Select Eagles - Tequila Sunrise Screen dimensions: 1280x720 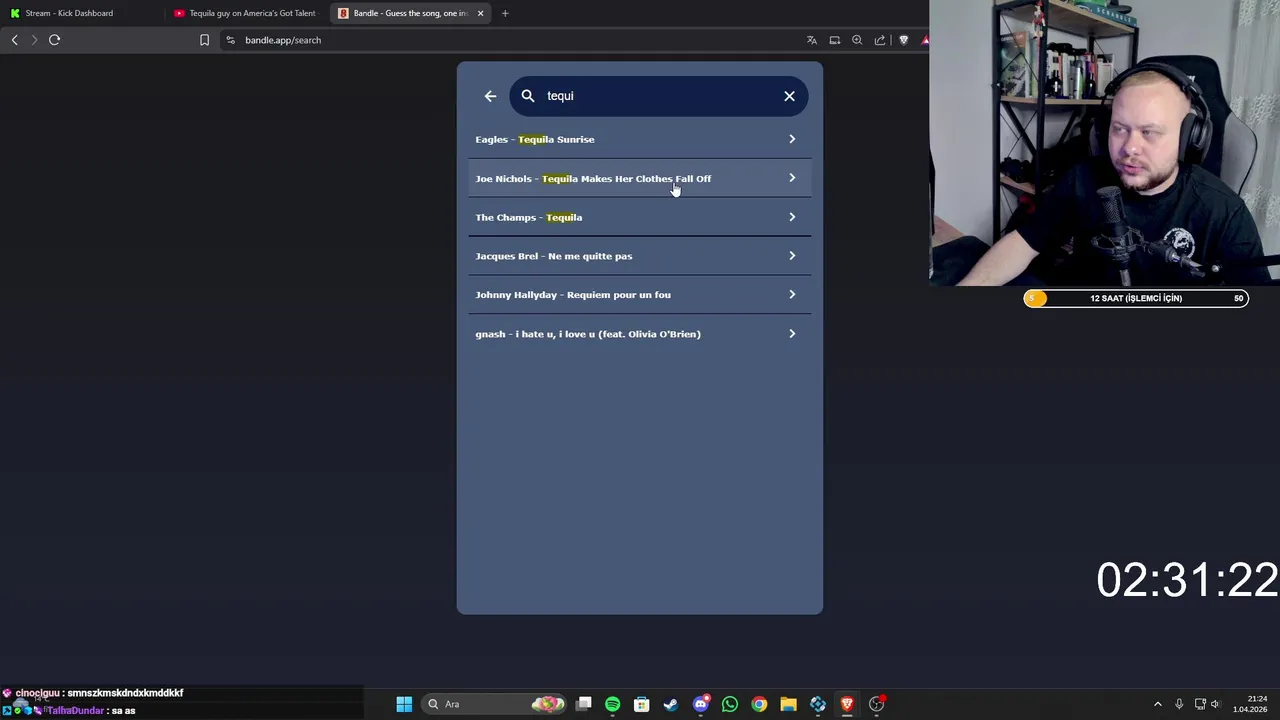[639, 139]
